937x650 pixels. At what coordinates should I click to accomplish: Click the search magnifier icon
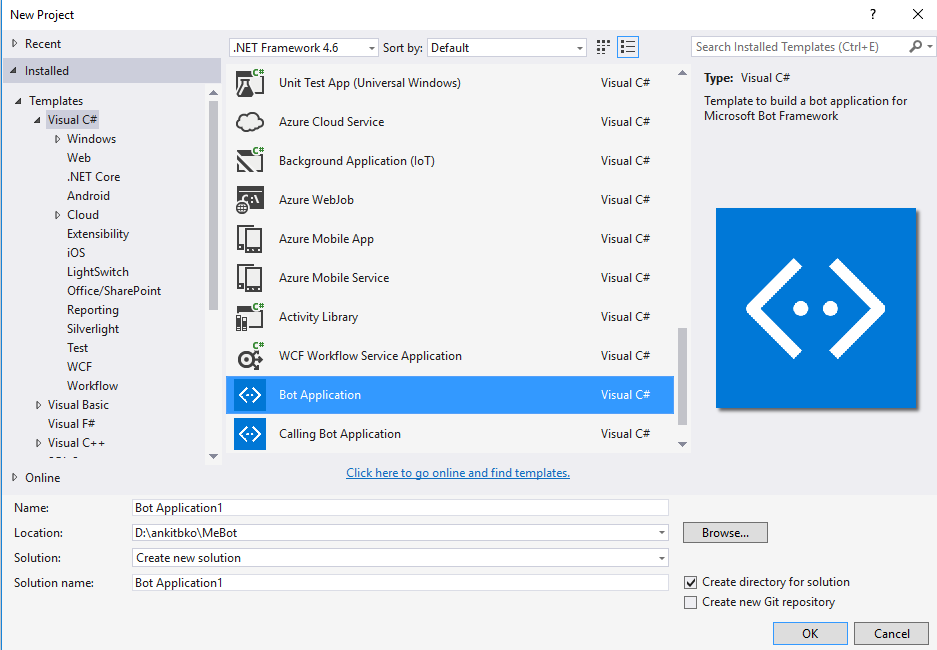click(x=915, y=47)
